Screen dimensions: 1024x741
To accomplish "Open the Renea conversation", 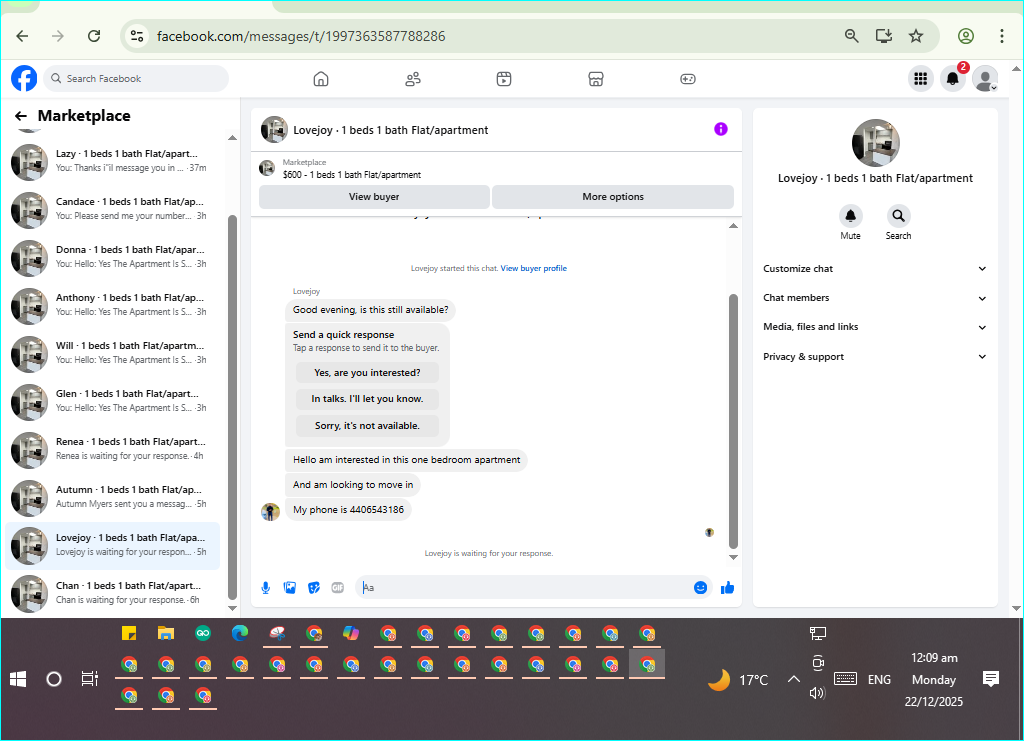I will [x=112, y=450].
